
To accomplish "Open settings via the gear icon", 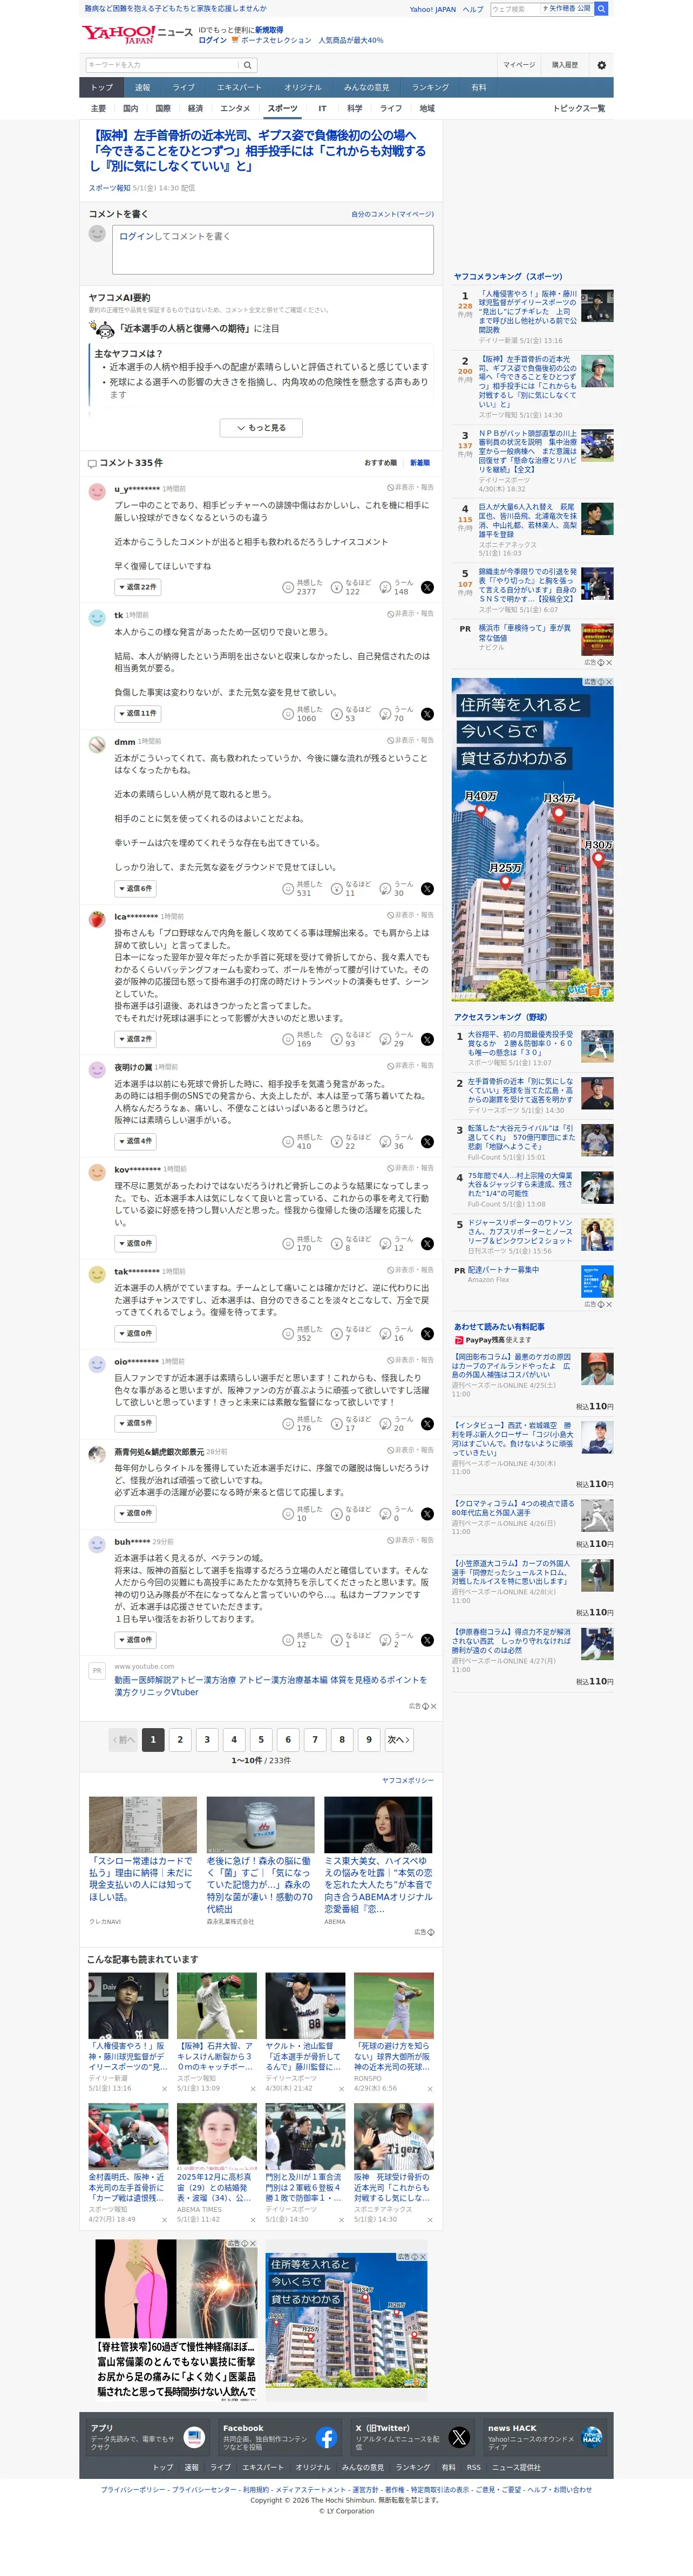I will point(601,65).
